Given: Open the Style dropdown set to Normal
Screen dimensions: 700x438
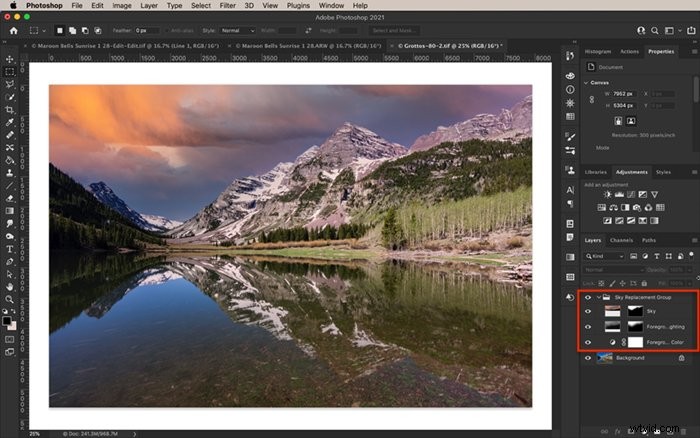Looking at the screenshot, I should (x=238, y=30).
